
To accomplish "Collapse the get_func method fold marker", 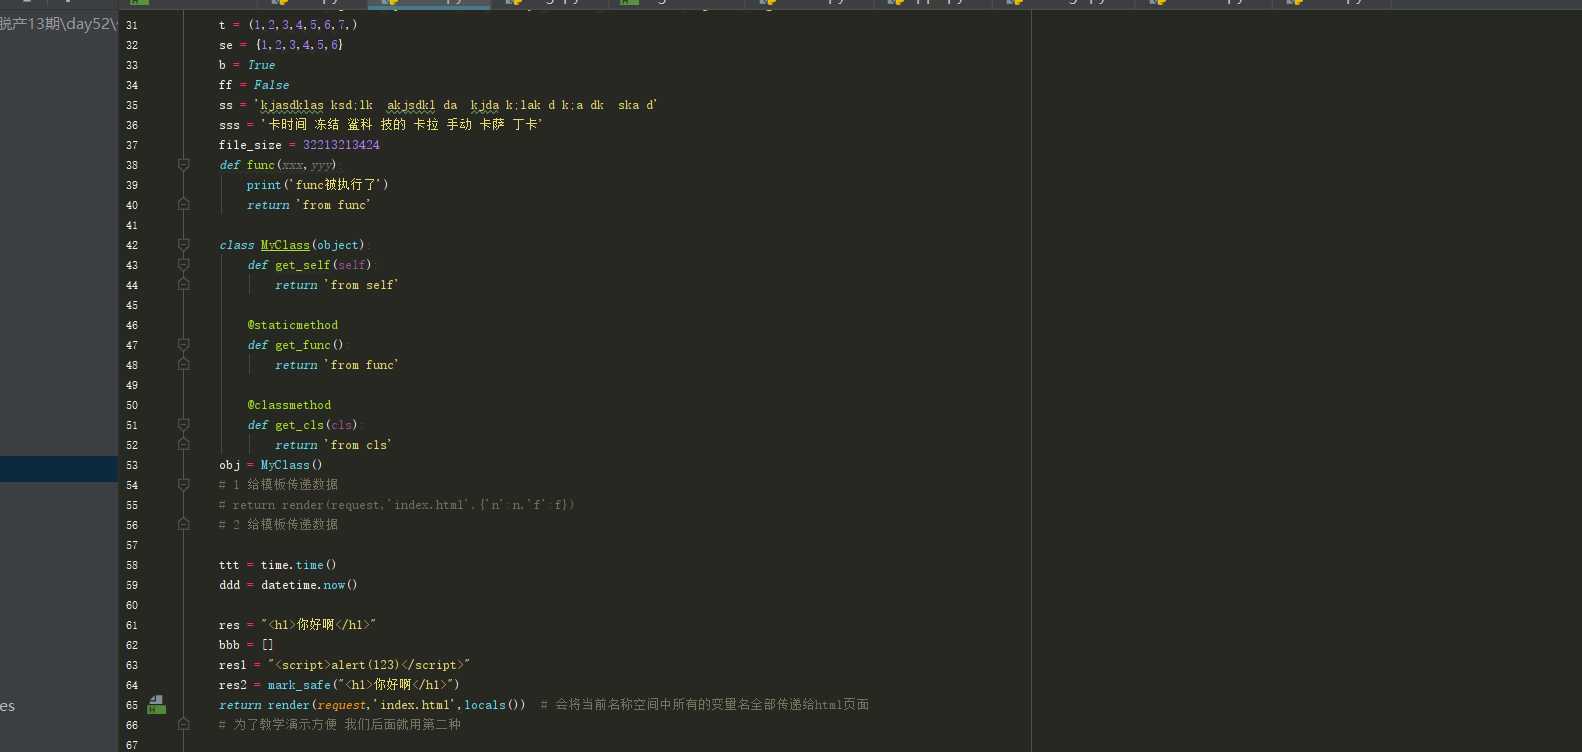I will 184,345.
